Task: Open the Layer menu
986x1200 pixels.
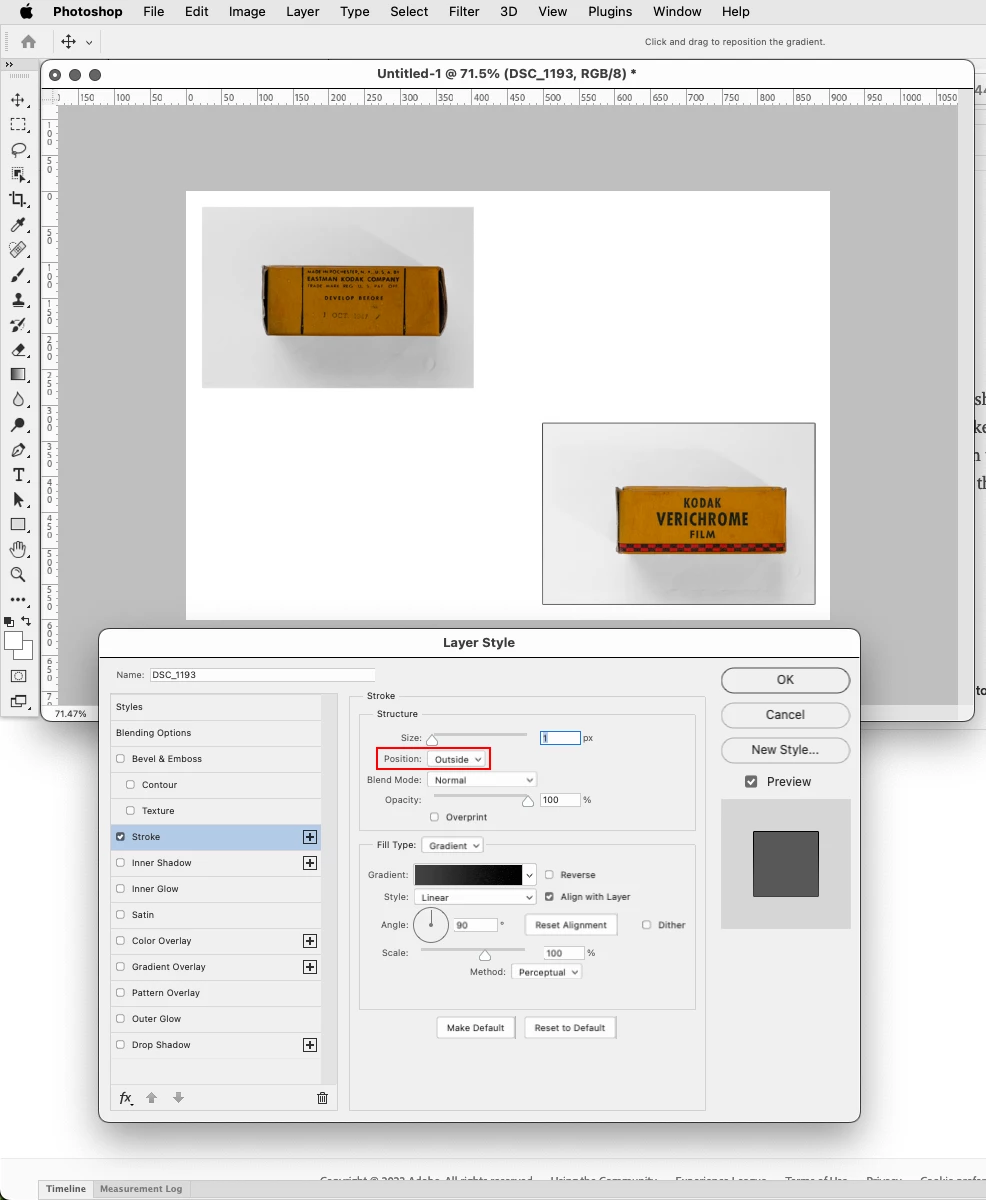Action: 303,12
